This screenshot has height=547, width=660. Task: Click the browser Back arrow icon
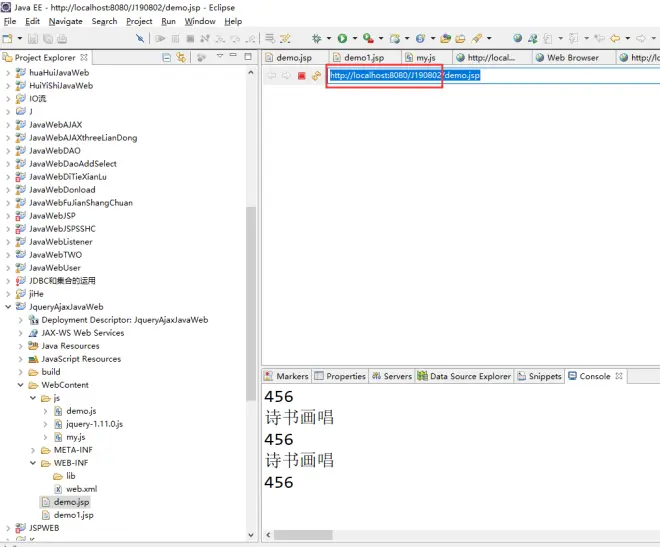tap(272, 76)
